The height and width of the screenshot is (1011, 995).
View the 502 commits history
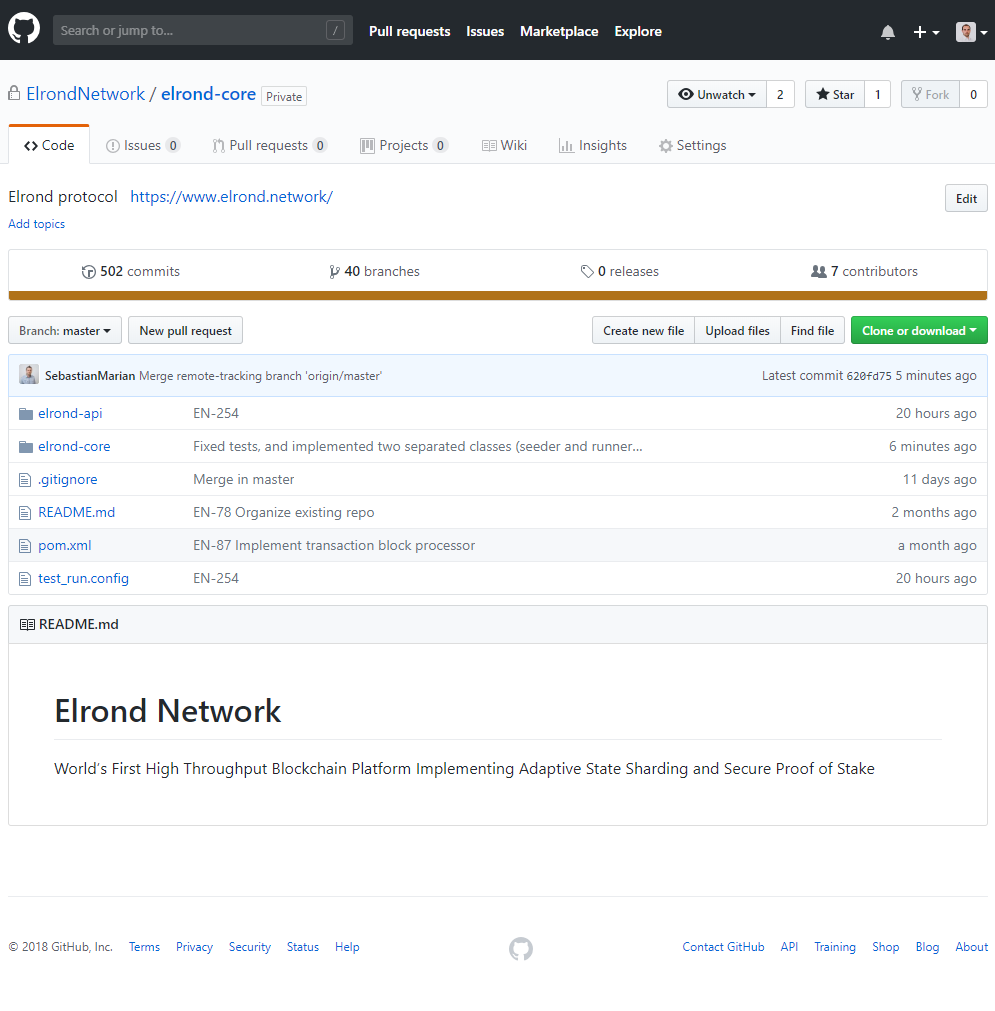pyautogui.click(x=131, y=271)
